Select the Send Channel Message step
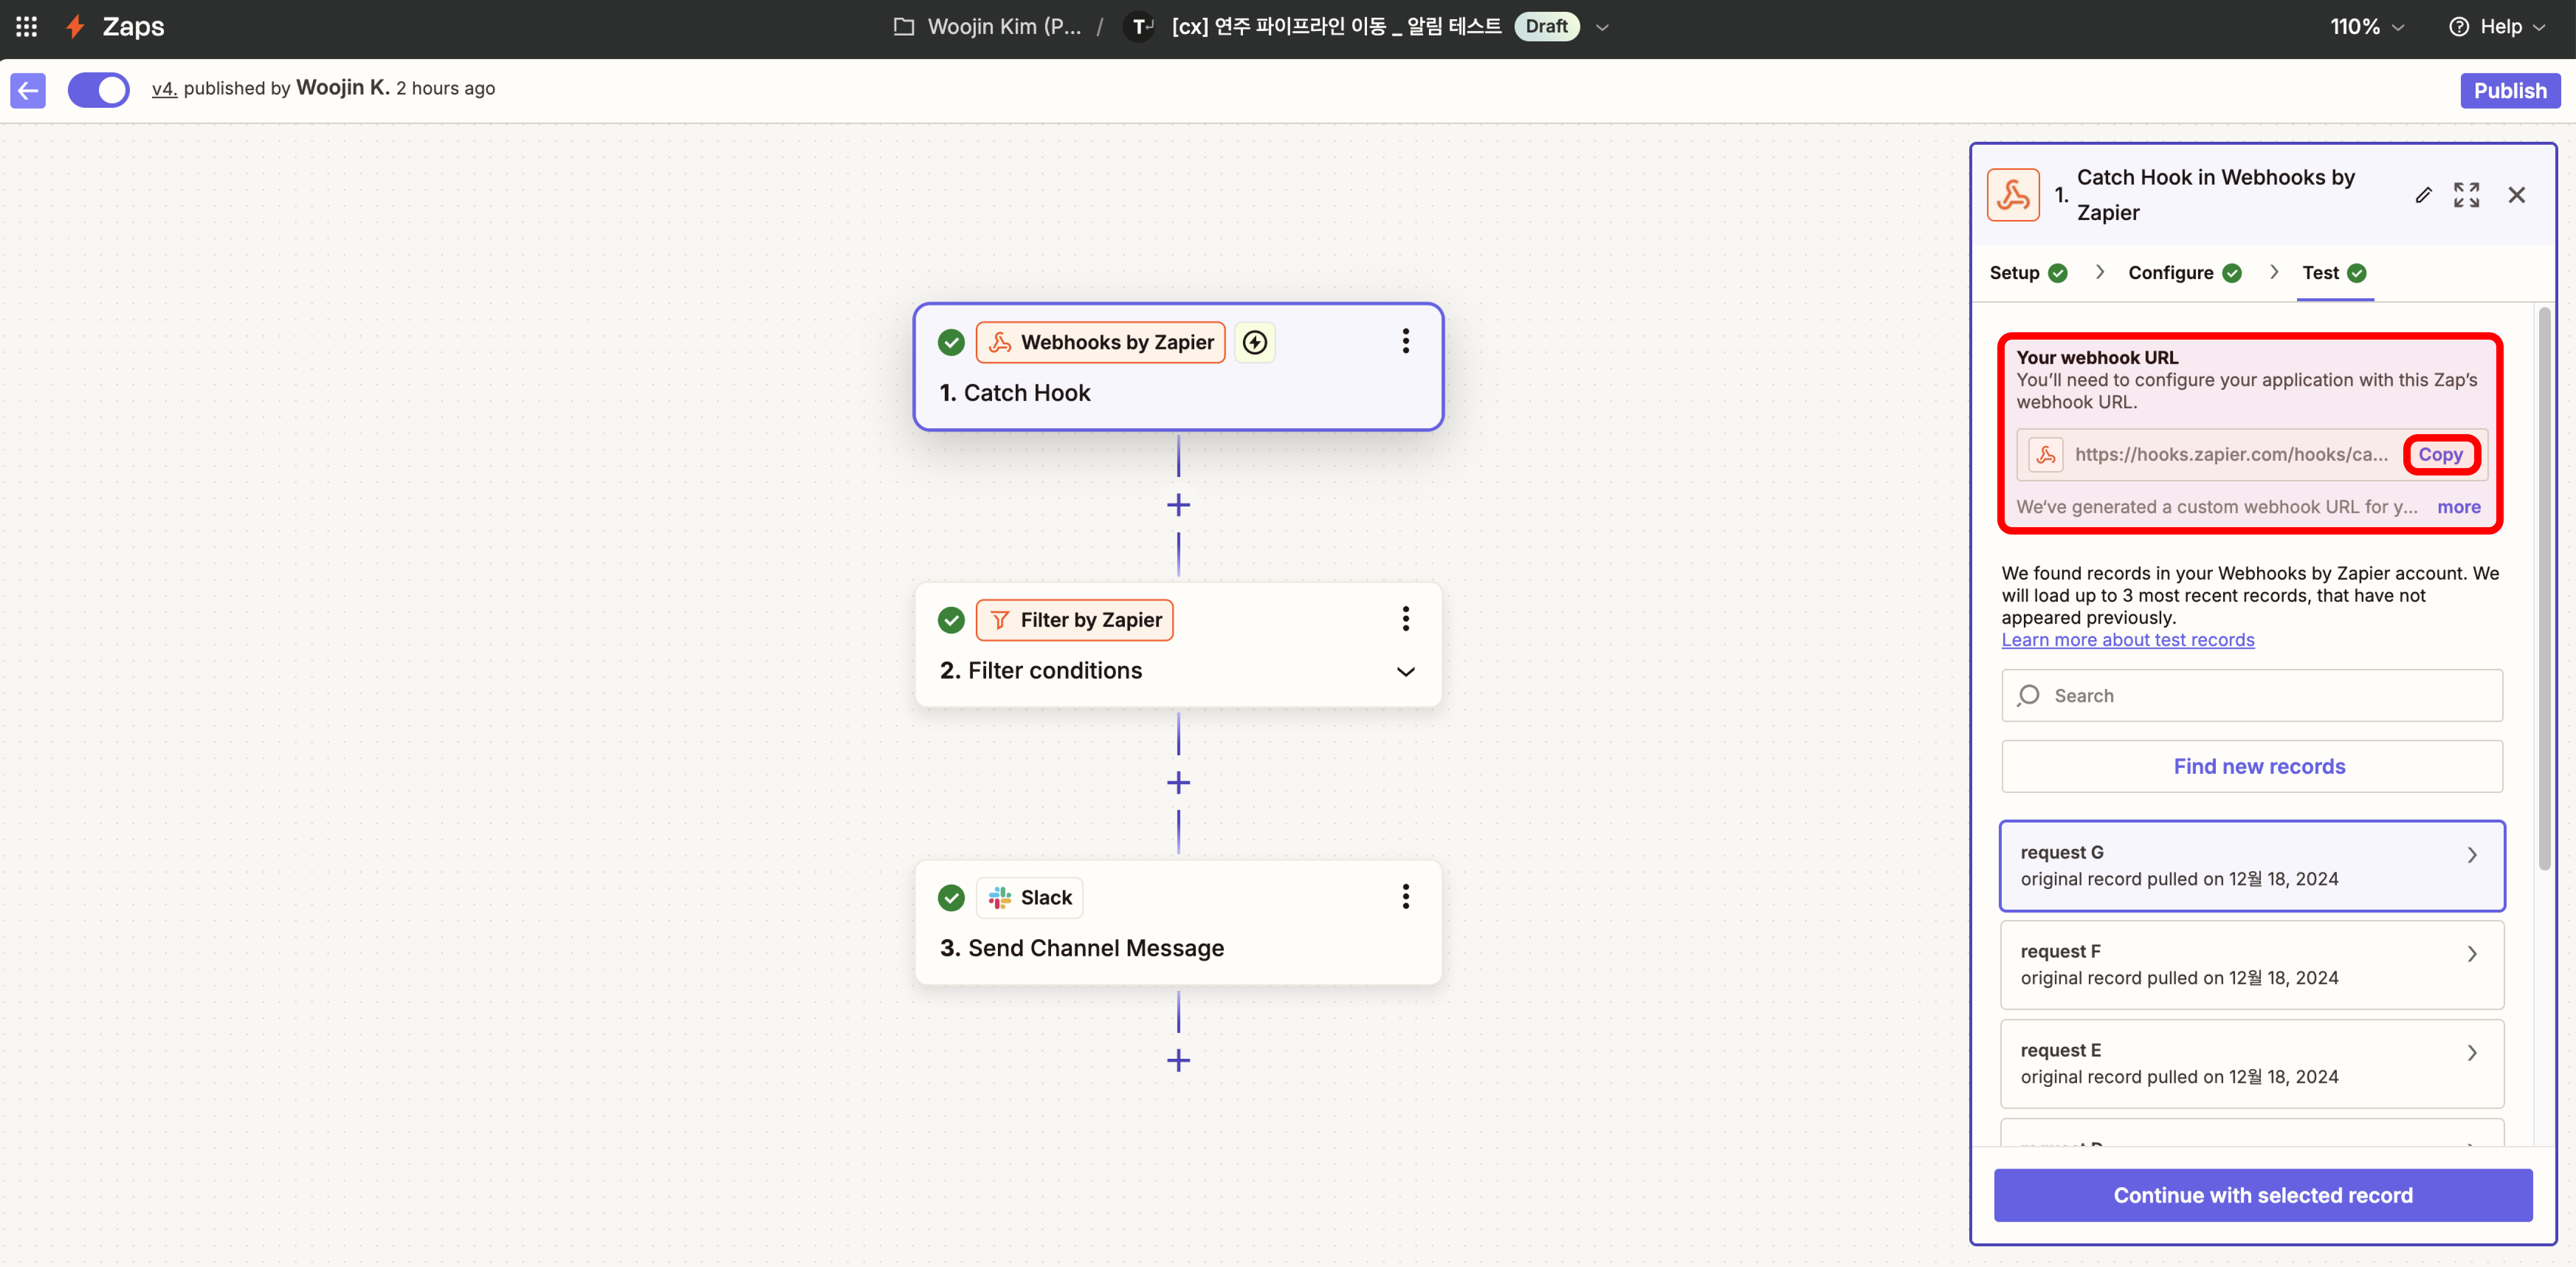 tap(1178, 923)
